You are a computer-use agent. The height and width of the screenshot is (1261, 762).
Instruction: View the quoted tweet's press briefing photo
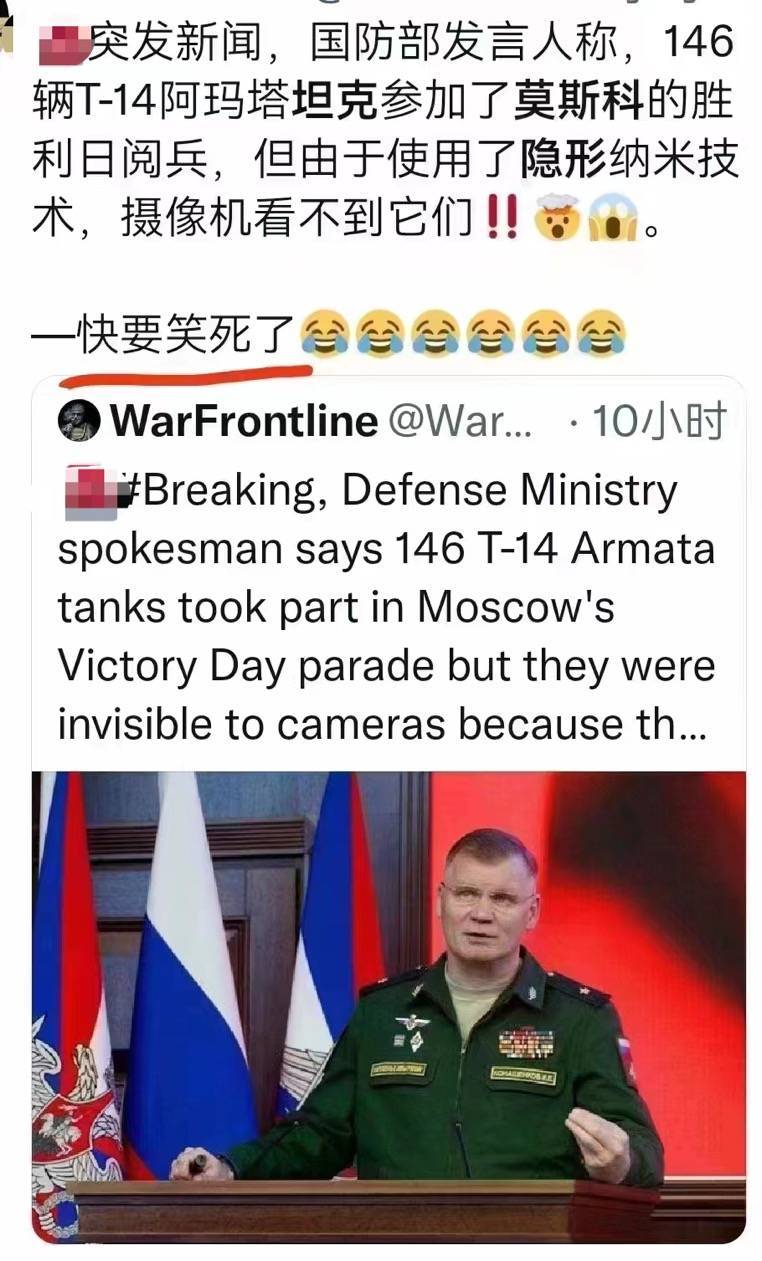tap(389, 1006)
